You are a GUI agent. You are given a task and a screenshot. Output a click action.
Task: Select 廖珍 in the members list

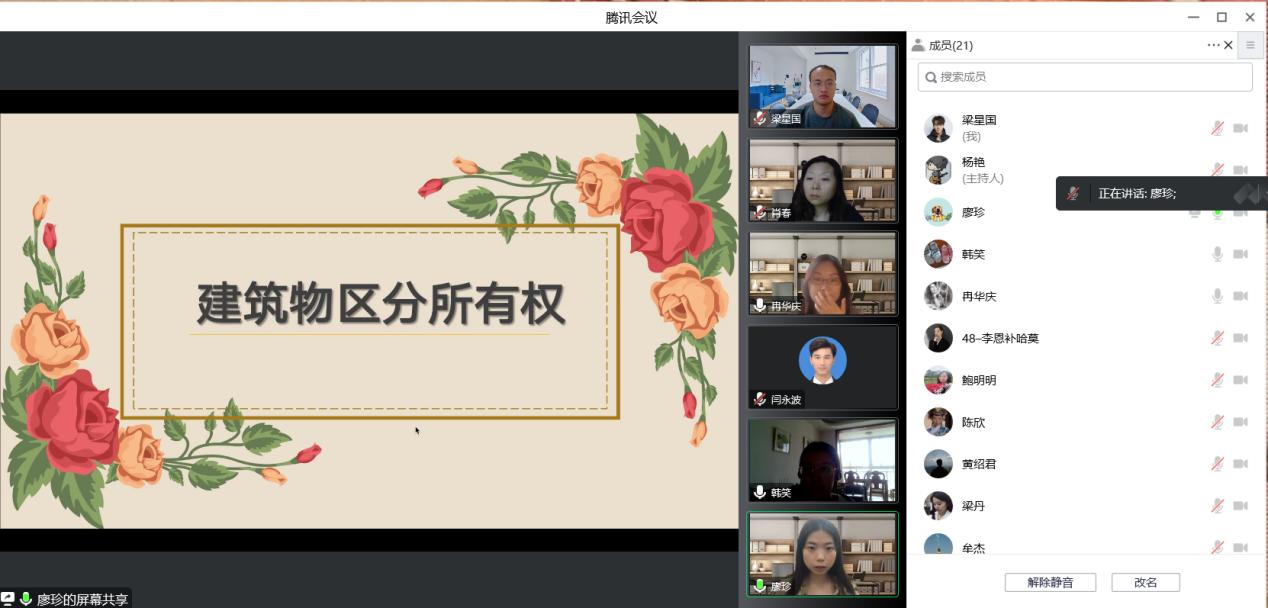(x=973, y=212)
